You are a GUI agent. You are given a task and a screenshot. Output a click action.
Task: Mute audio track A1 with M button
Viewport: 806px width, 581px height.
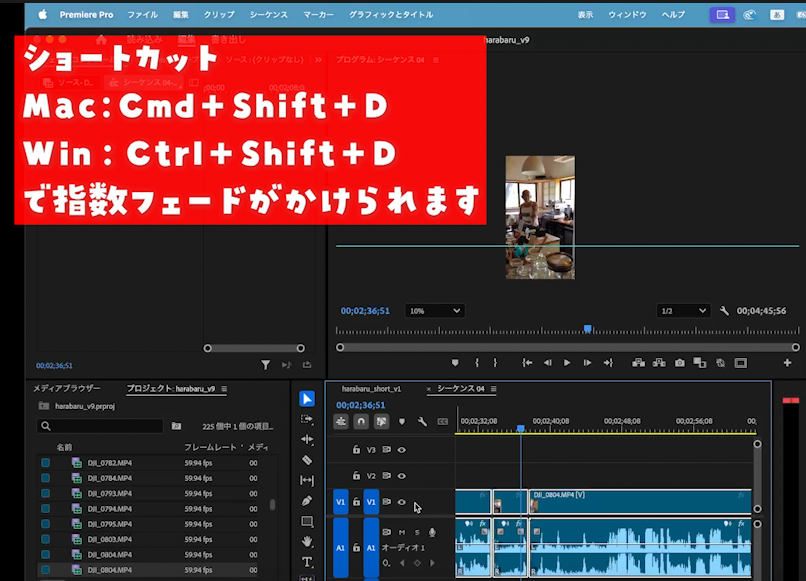coord(402,532)
